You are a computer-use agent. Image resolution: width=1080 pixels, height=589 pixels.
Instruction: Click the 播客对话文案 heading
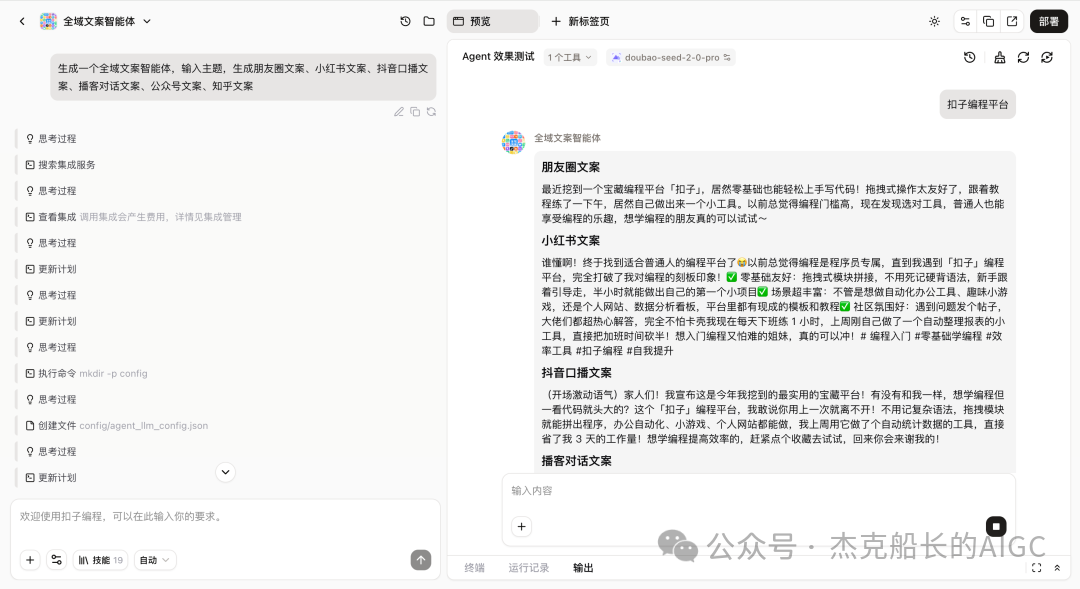click(577, 462)
